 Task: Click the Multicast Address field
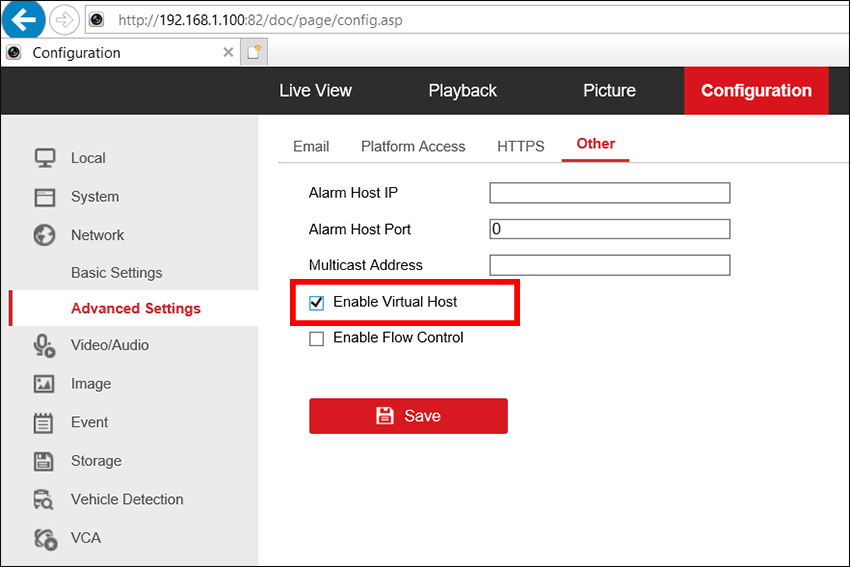[x=610, y=265]
